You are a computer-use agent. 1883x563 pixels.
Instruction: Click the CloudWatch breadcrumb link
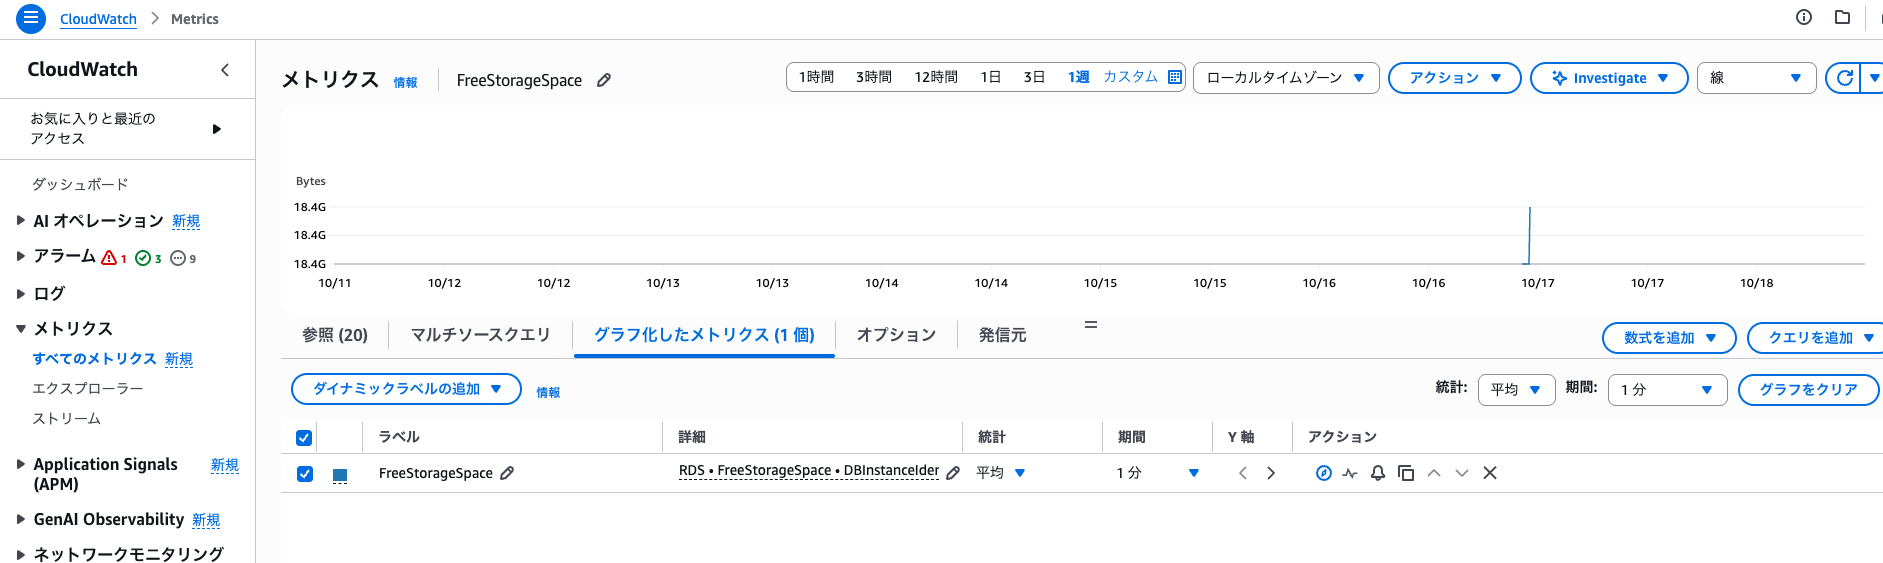98,19
